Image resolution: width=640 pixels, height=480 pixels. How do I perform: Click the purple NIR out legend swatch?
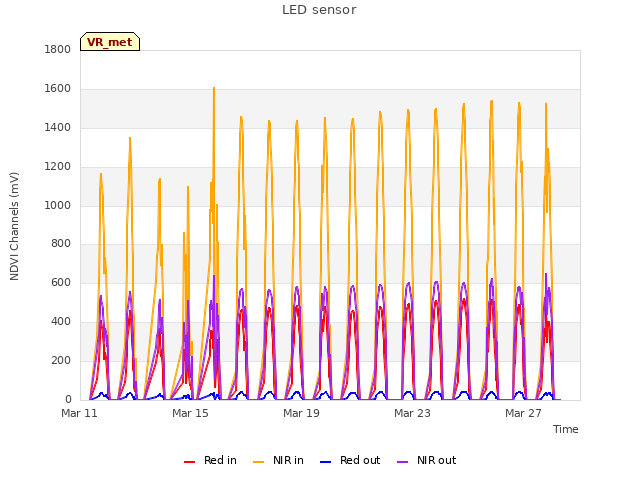click(x=402, y=462)
